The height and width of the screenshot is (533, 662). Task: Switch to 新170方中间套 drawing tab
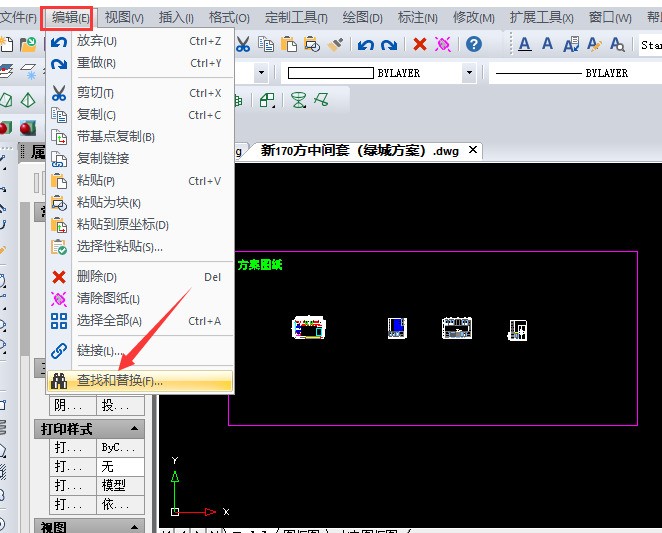tap(360, 150)
